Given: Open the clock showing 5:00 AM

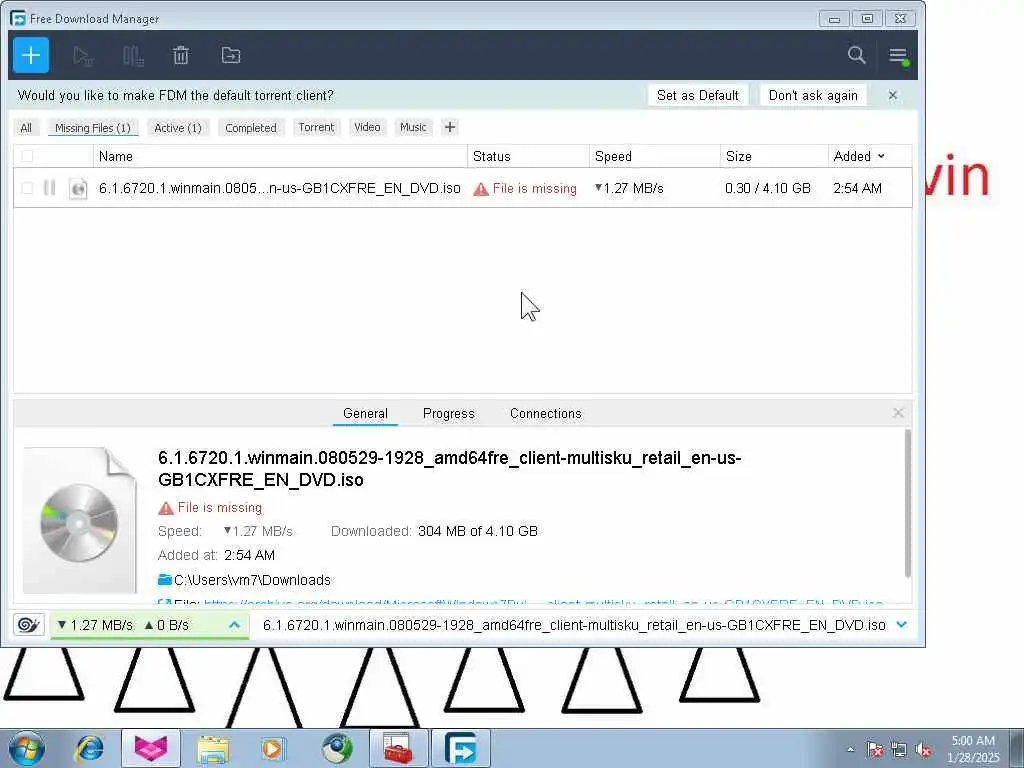Looking at the screenshot, I should [973, 749].
